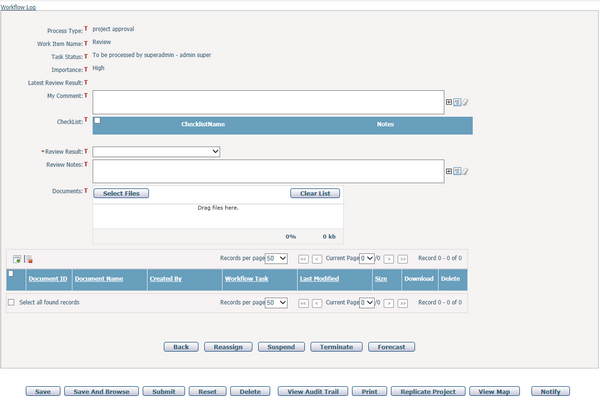Click inside the My Comment text area

[268, 102]
